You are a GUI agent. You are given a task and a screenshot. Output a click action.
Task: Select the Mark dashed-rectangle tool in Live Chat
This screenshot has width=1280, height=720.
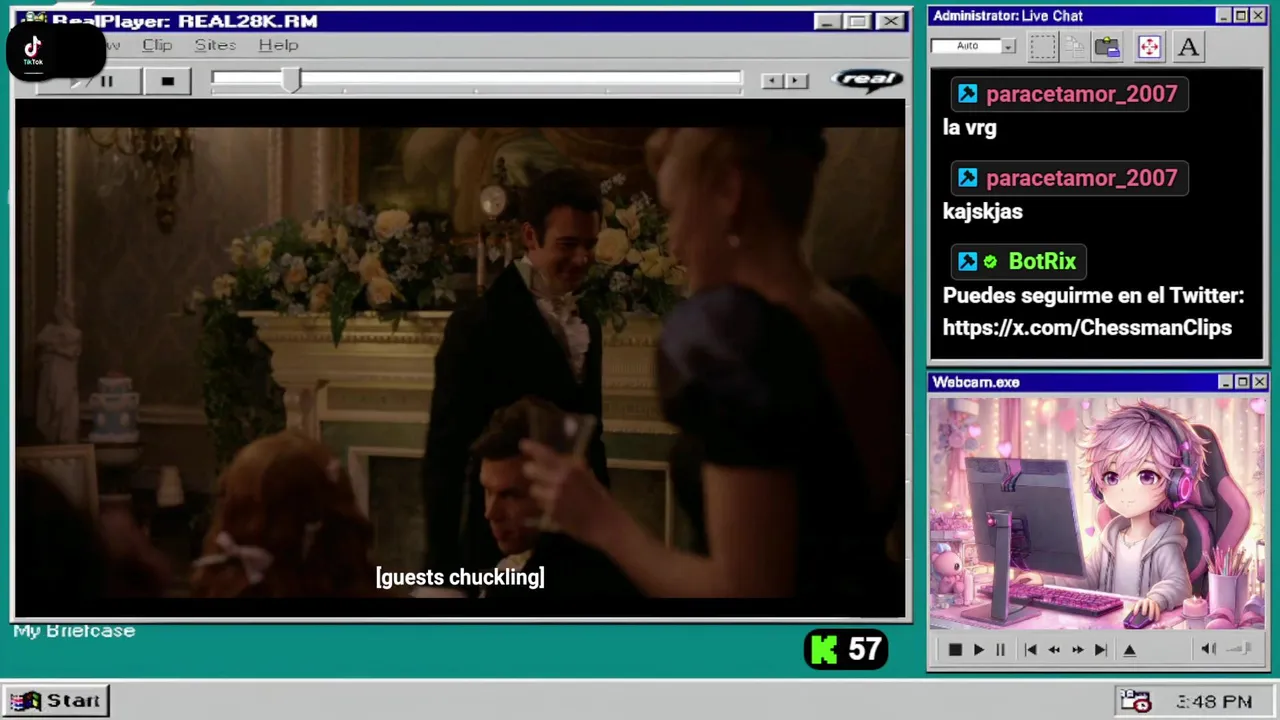1043,46
